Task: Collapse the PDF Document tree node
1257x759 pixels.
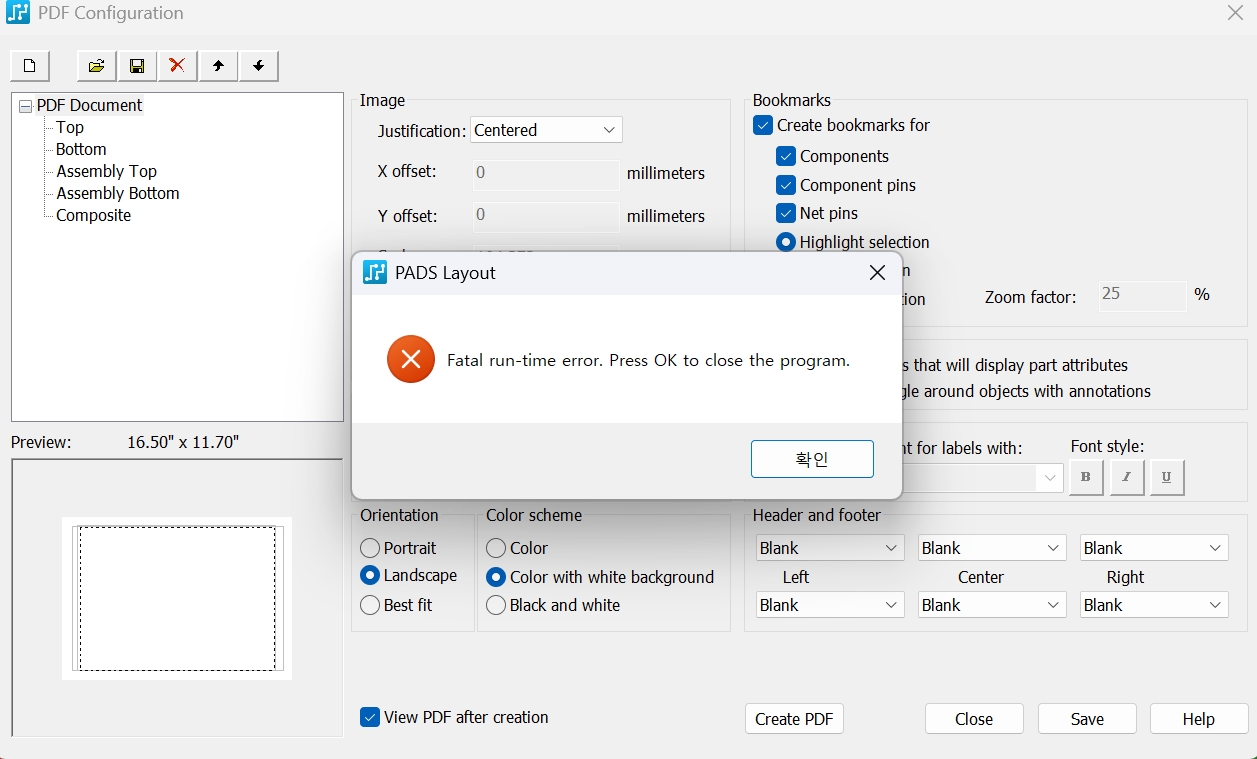Action: point(25,106)
